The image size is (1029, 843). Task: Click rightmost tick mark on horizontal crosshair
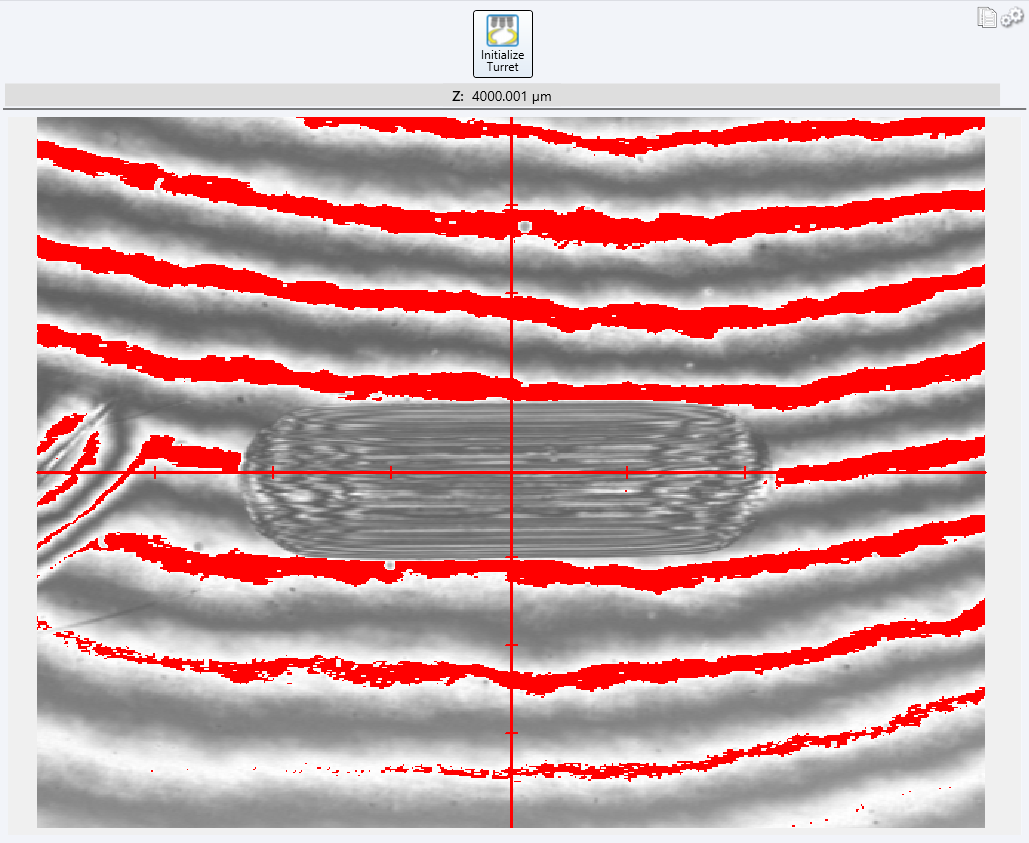(745, 472)
